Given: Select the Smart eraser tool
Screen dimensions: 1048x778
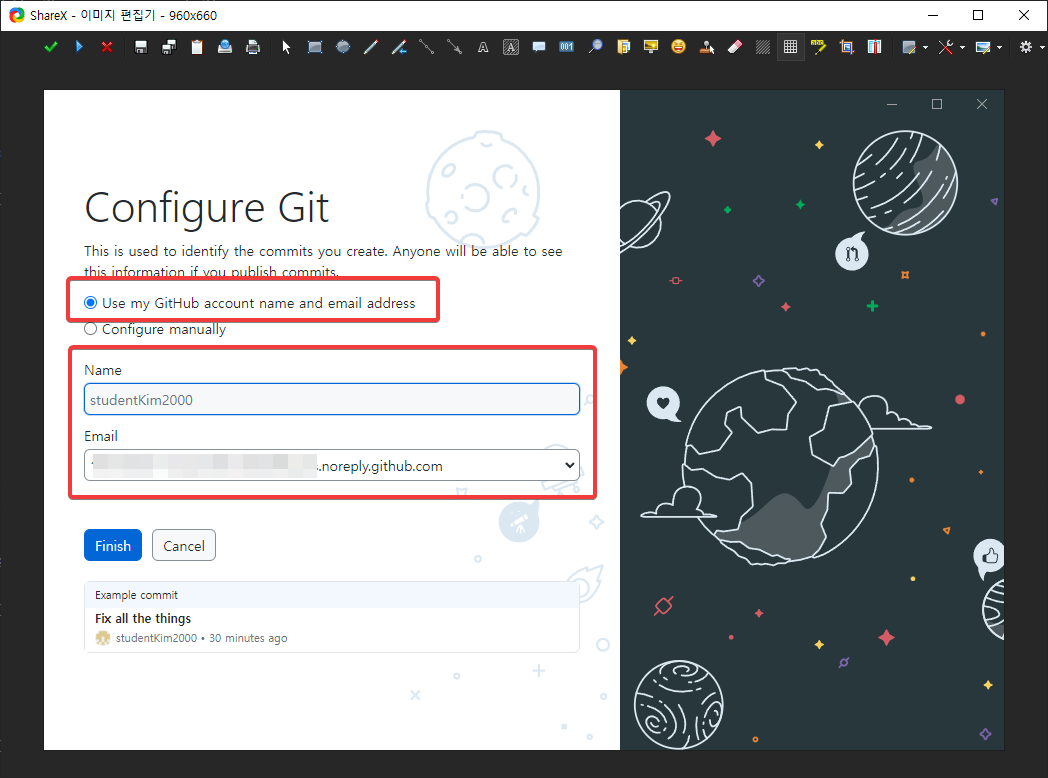Looking at the screenshot, I should pos(735,47).
